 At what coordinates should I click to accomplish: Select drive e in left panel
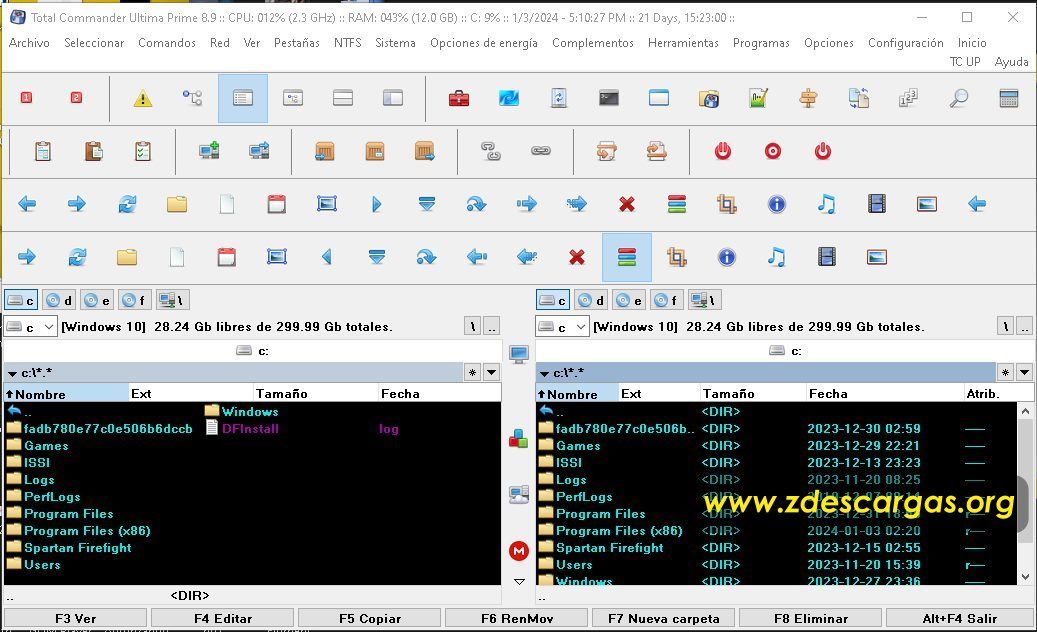click(x=97, y=300)
